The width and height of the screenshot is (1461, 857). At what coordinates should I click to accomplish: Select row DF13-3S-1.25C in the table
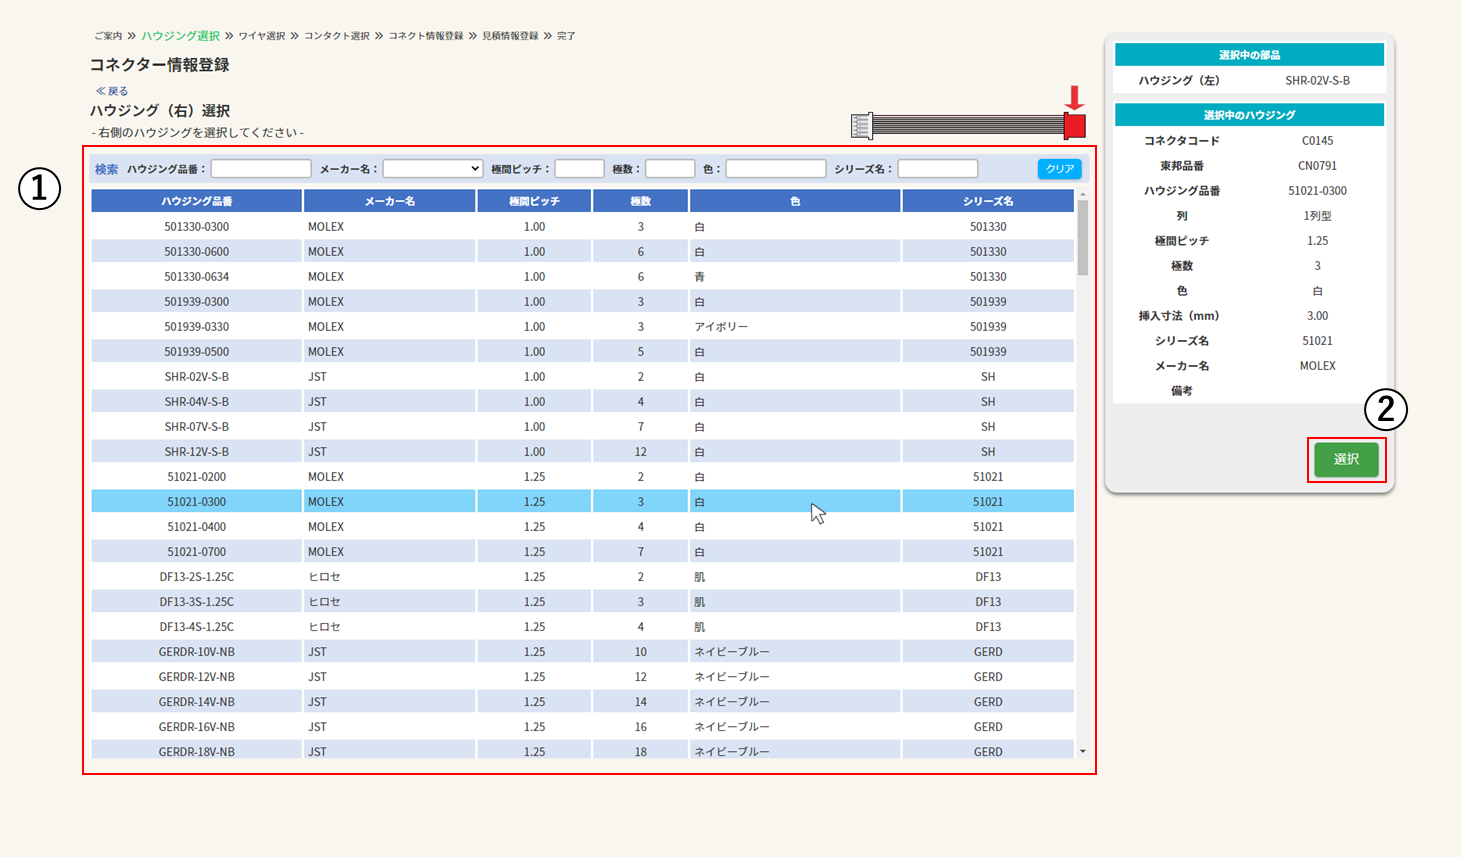197,602
